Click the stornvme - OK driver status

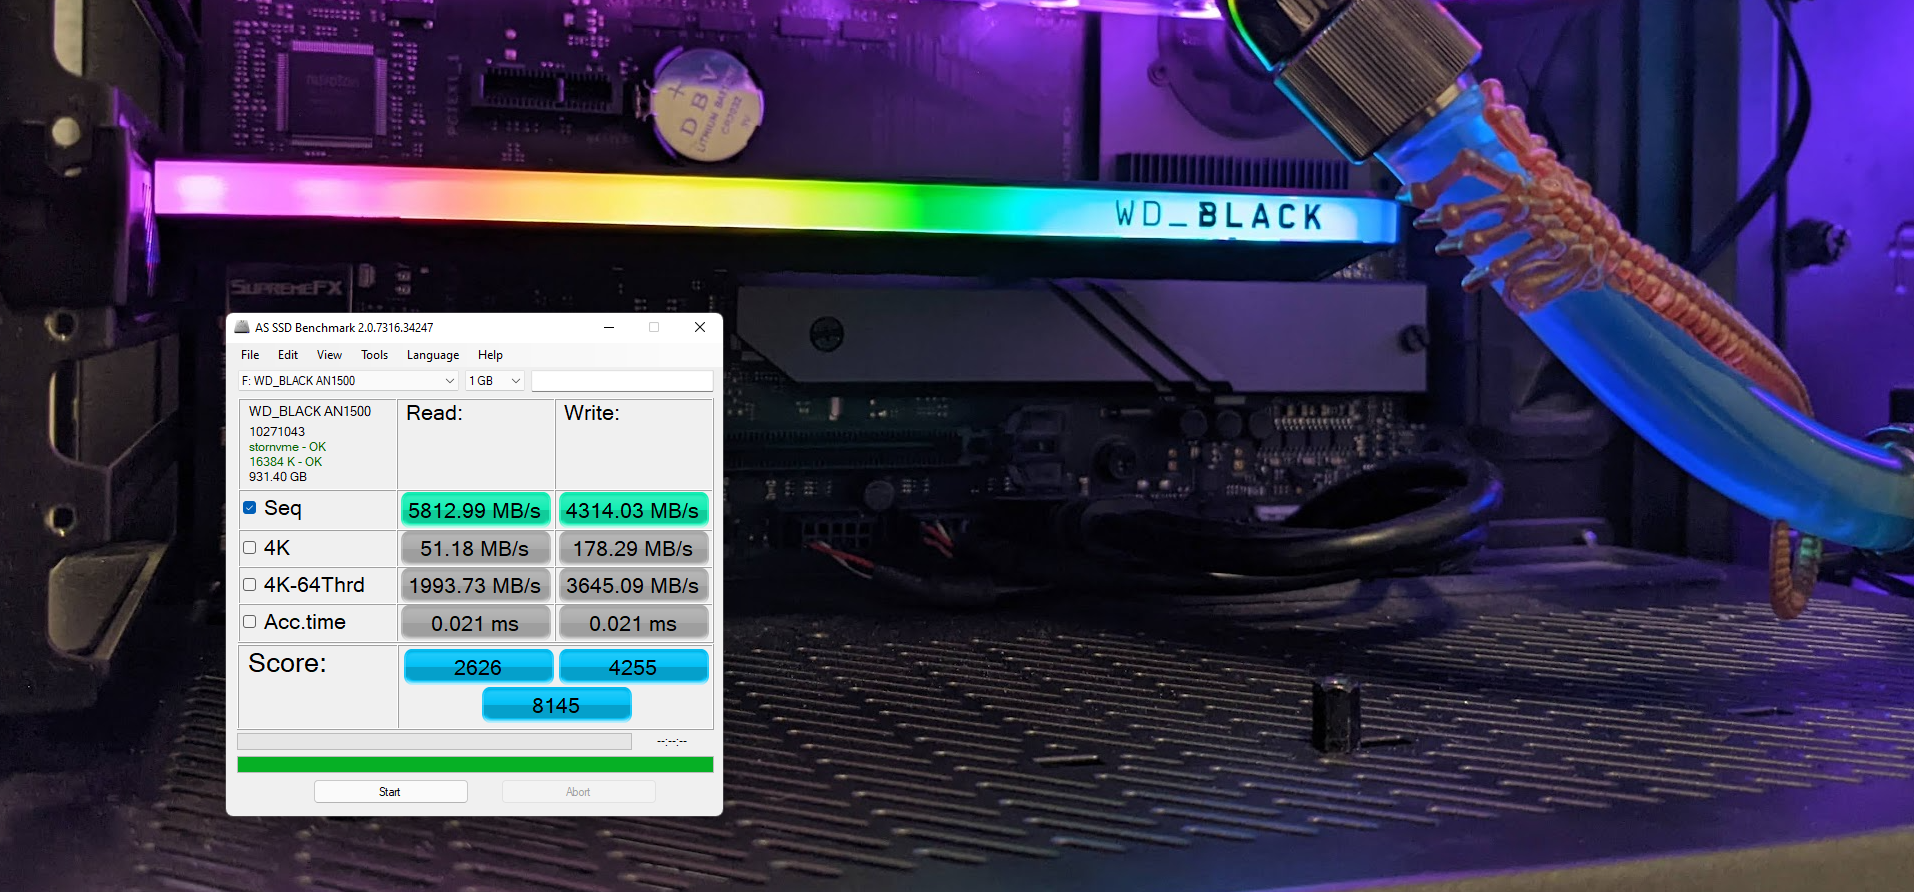287,447
